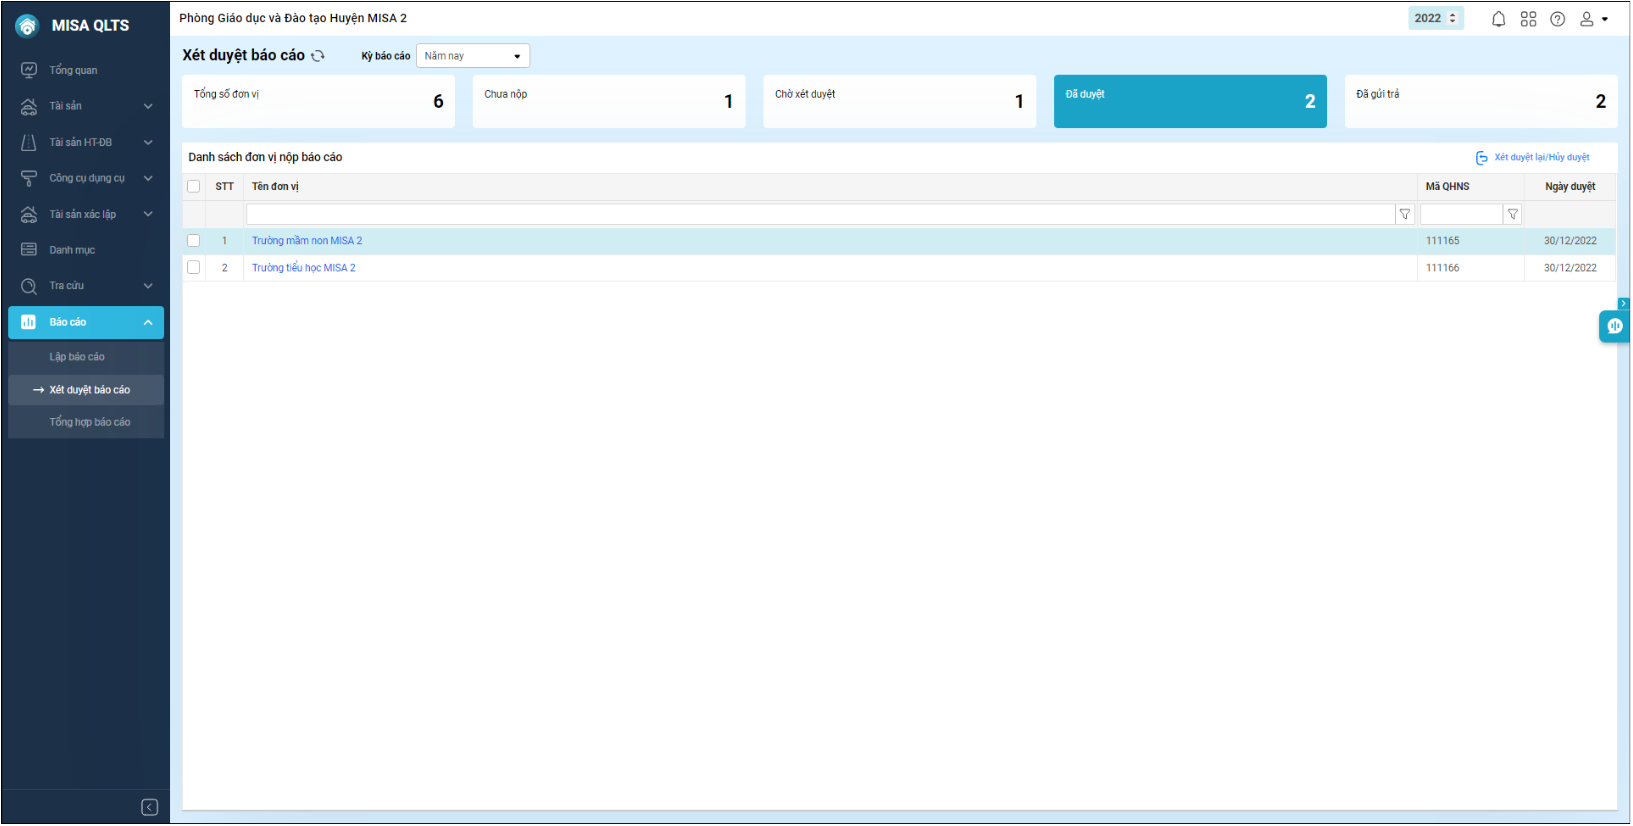This screenshot has height=826, width=1633.
Task: Open the Kỳ báo cáo dropdown
Action: (473, 56)
